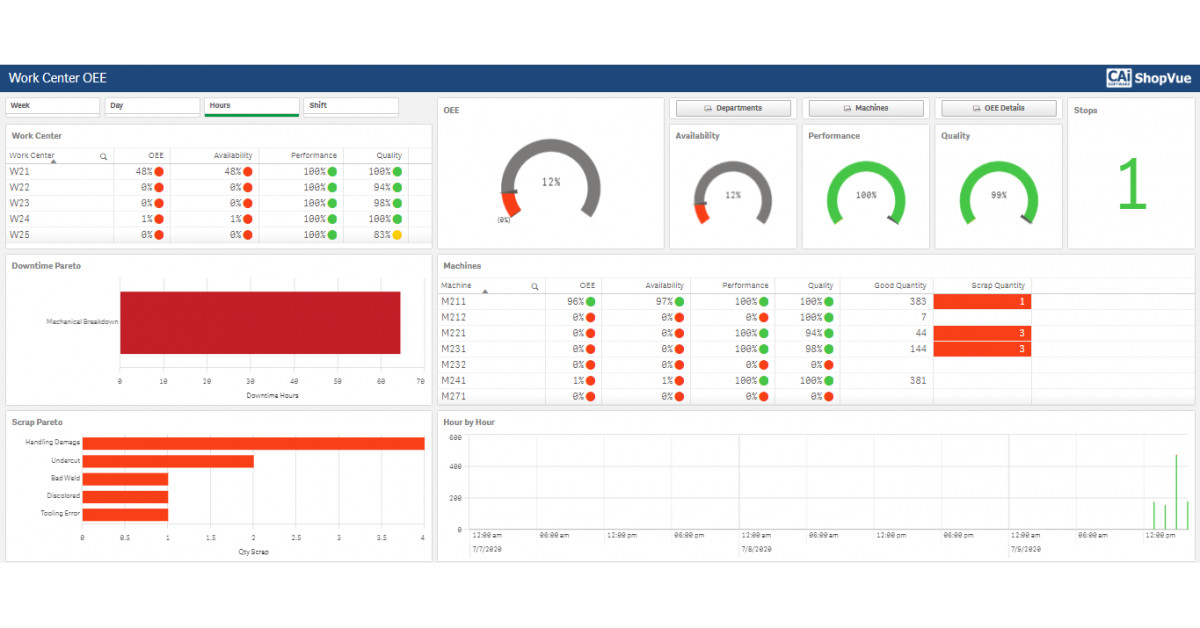Viewport: 1200px width, 628px height.
Task: Click the red OEE status dot for W22
Action: [158, 187]
